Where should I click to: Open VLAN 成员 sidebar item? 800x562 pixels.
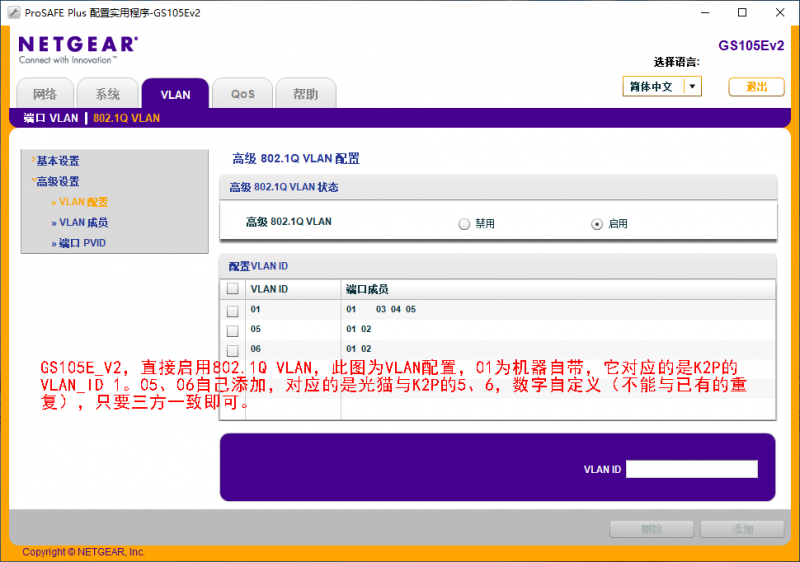click(x=83, y=222)
